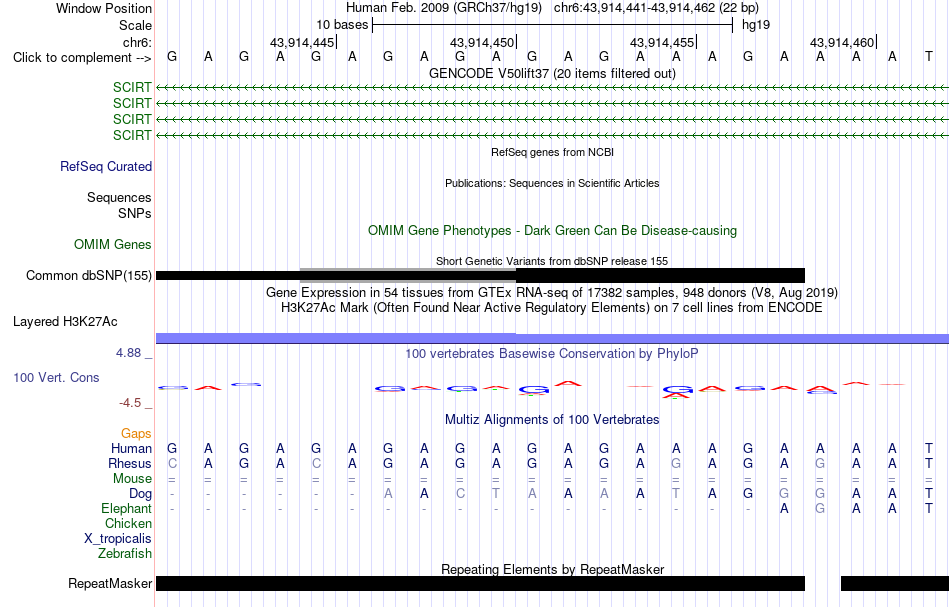Image resolution: width=950 pixels, height=607 pixels.
Task: Click the 4.88 PhyloP upper scale value
Action: tap(128, 353)
